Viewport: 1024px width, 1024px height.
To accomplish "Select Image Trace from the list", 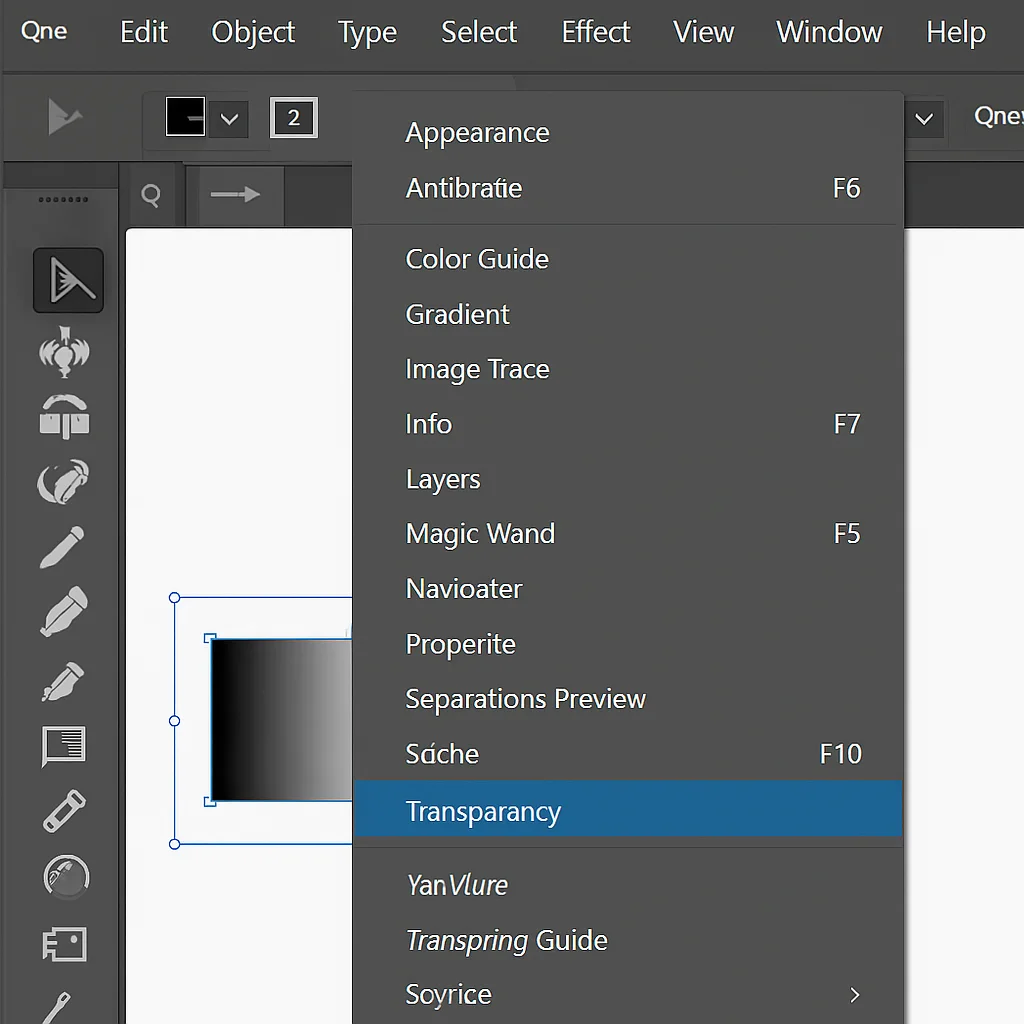I will pyautogui.click(x=628, y=369).
